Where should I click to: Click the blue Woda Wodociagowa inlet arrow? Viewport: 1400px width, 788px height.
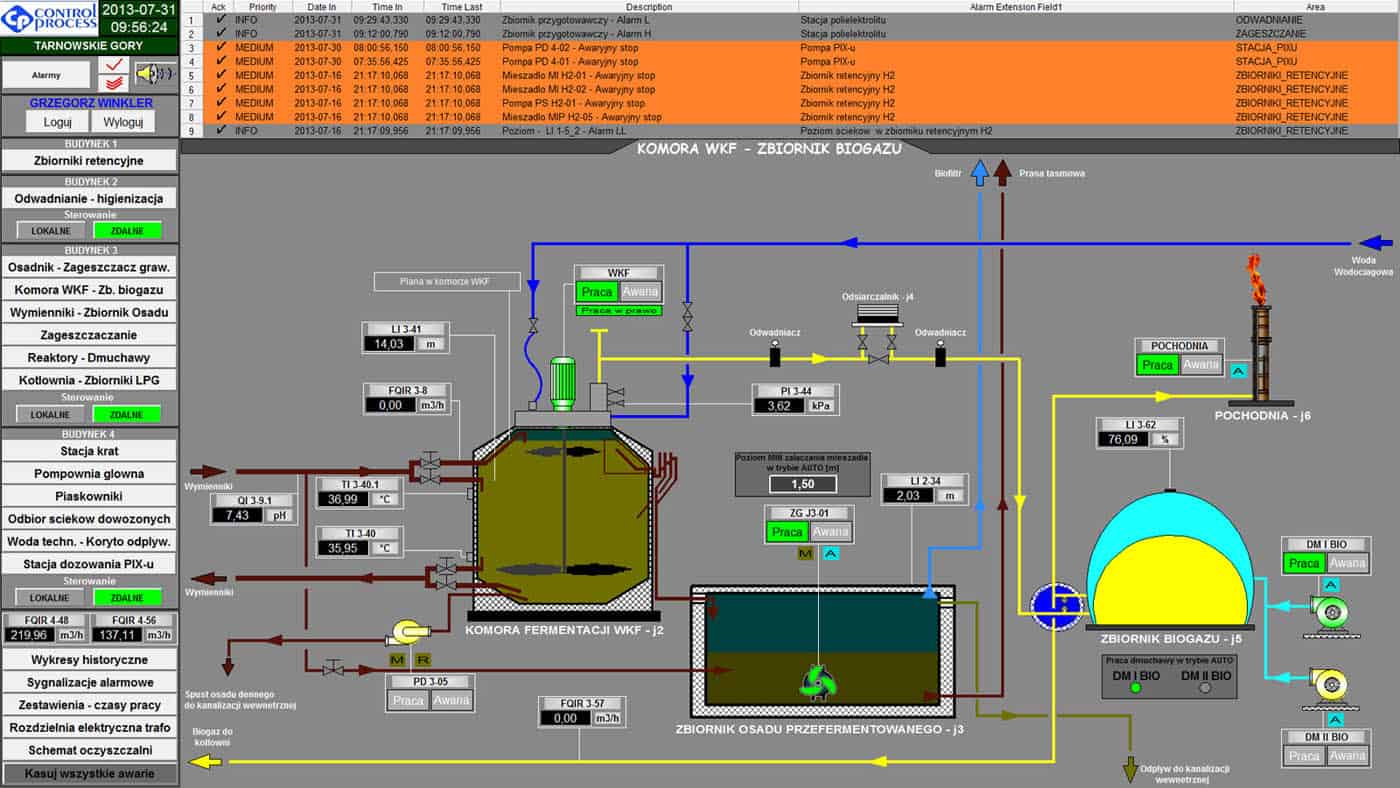pyautogui.click(x=1375, y=242)
